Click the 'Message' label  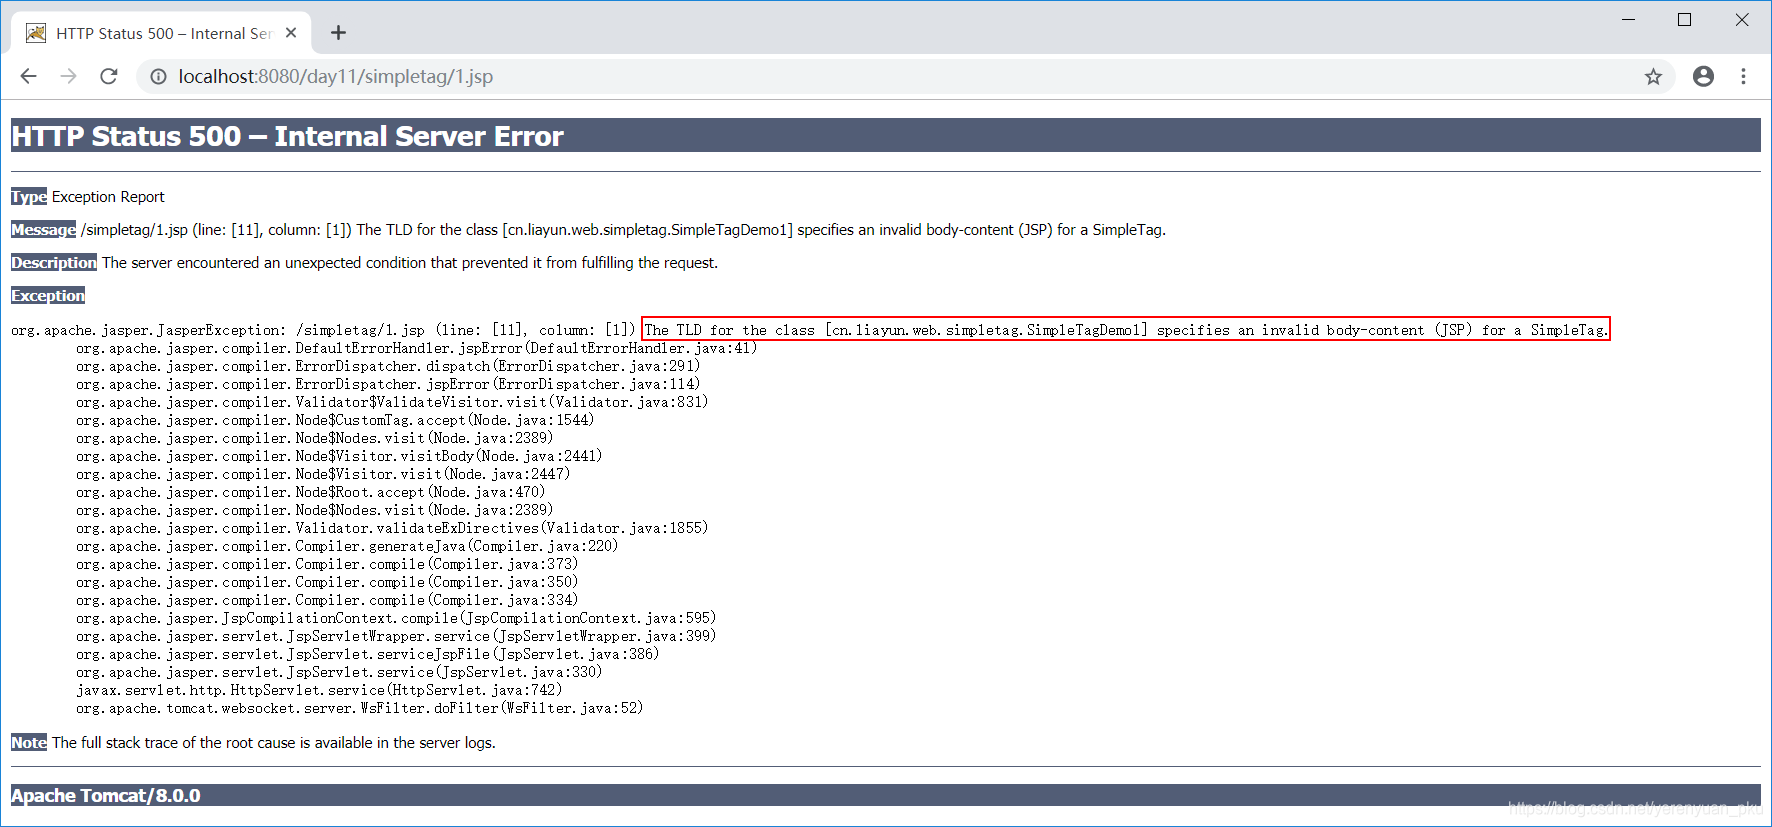coord(43,230)
